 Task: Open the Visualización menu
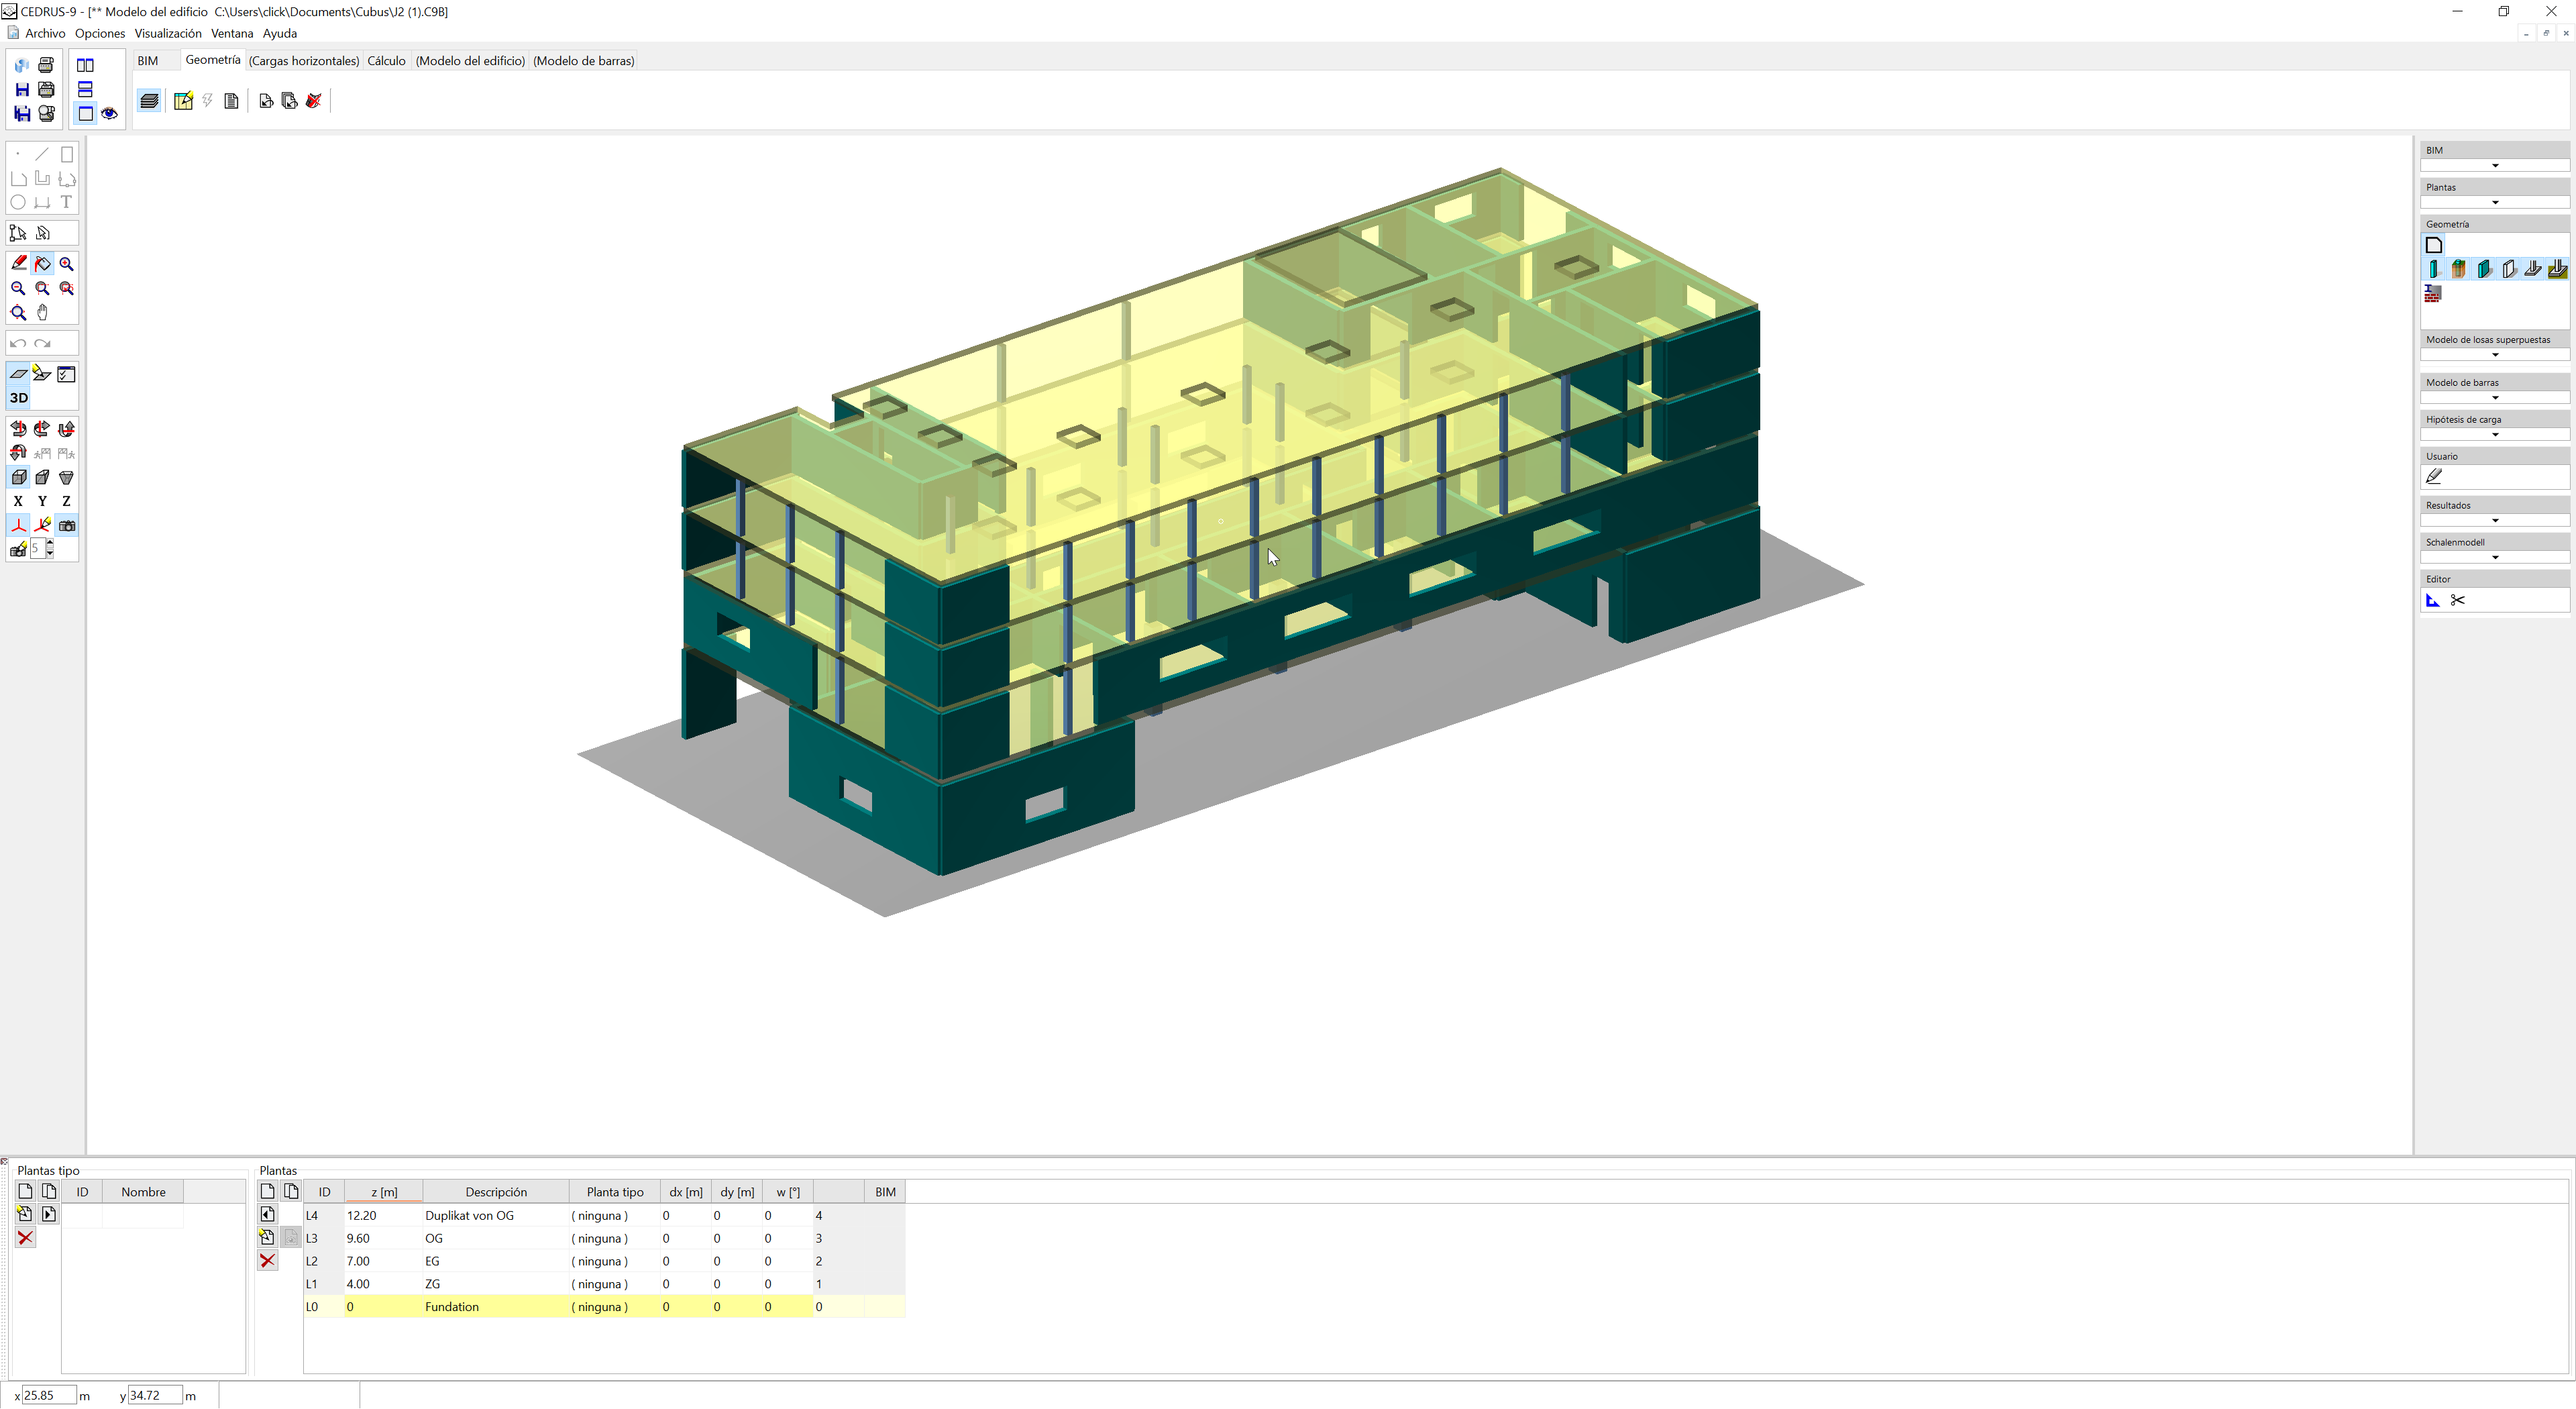(167, 33)
